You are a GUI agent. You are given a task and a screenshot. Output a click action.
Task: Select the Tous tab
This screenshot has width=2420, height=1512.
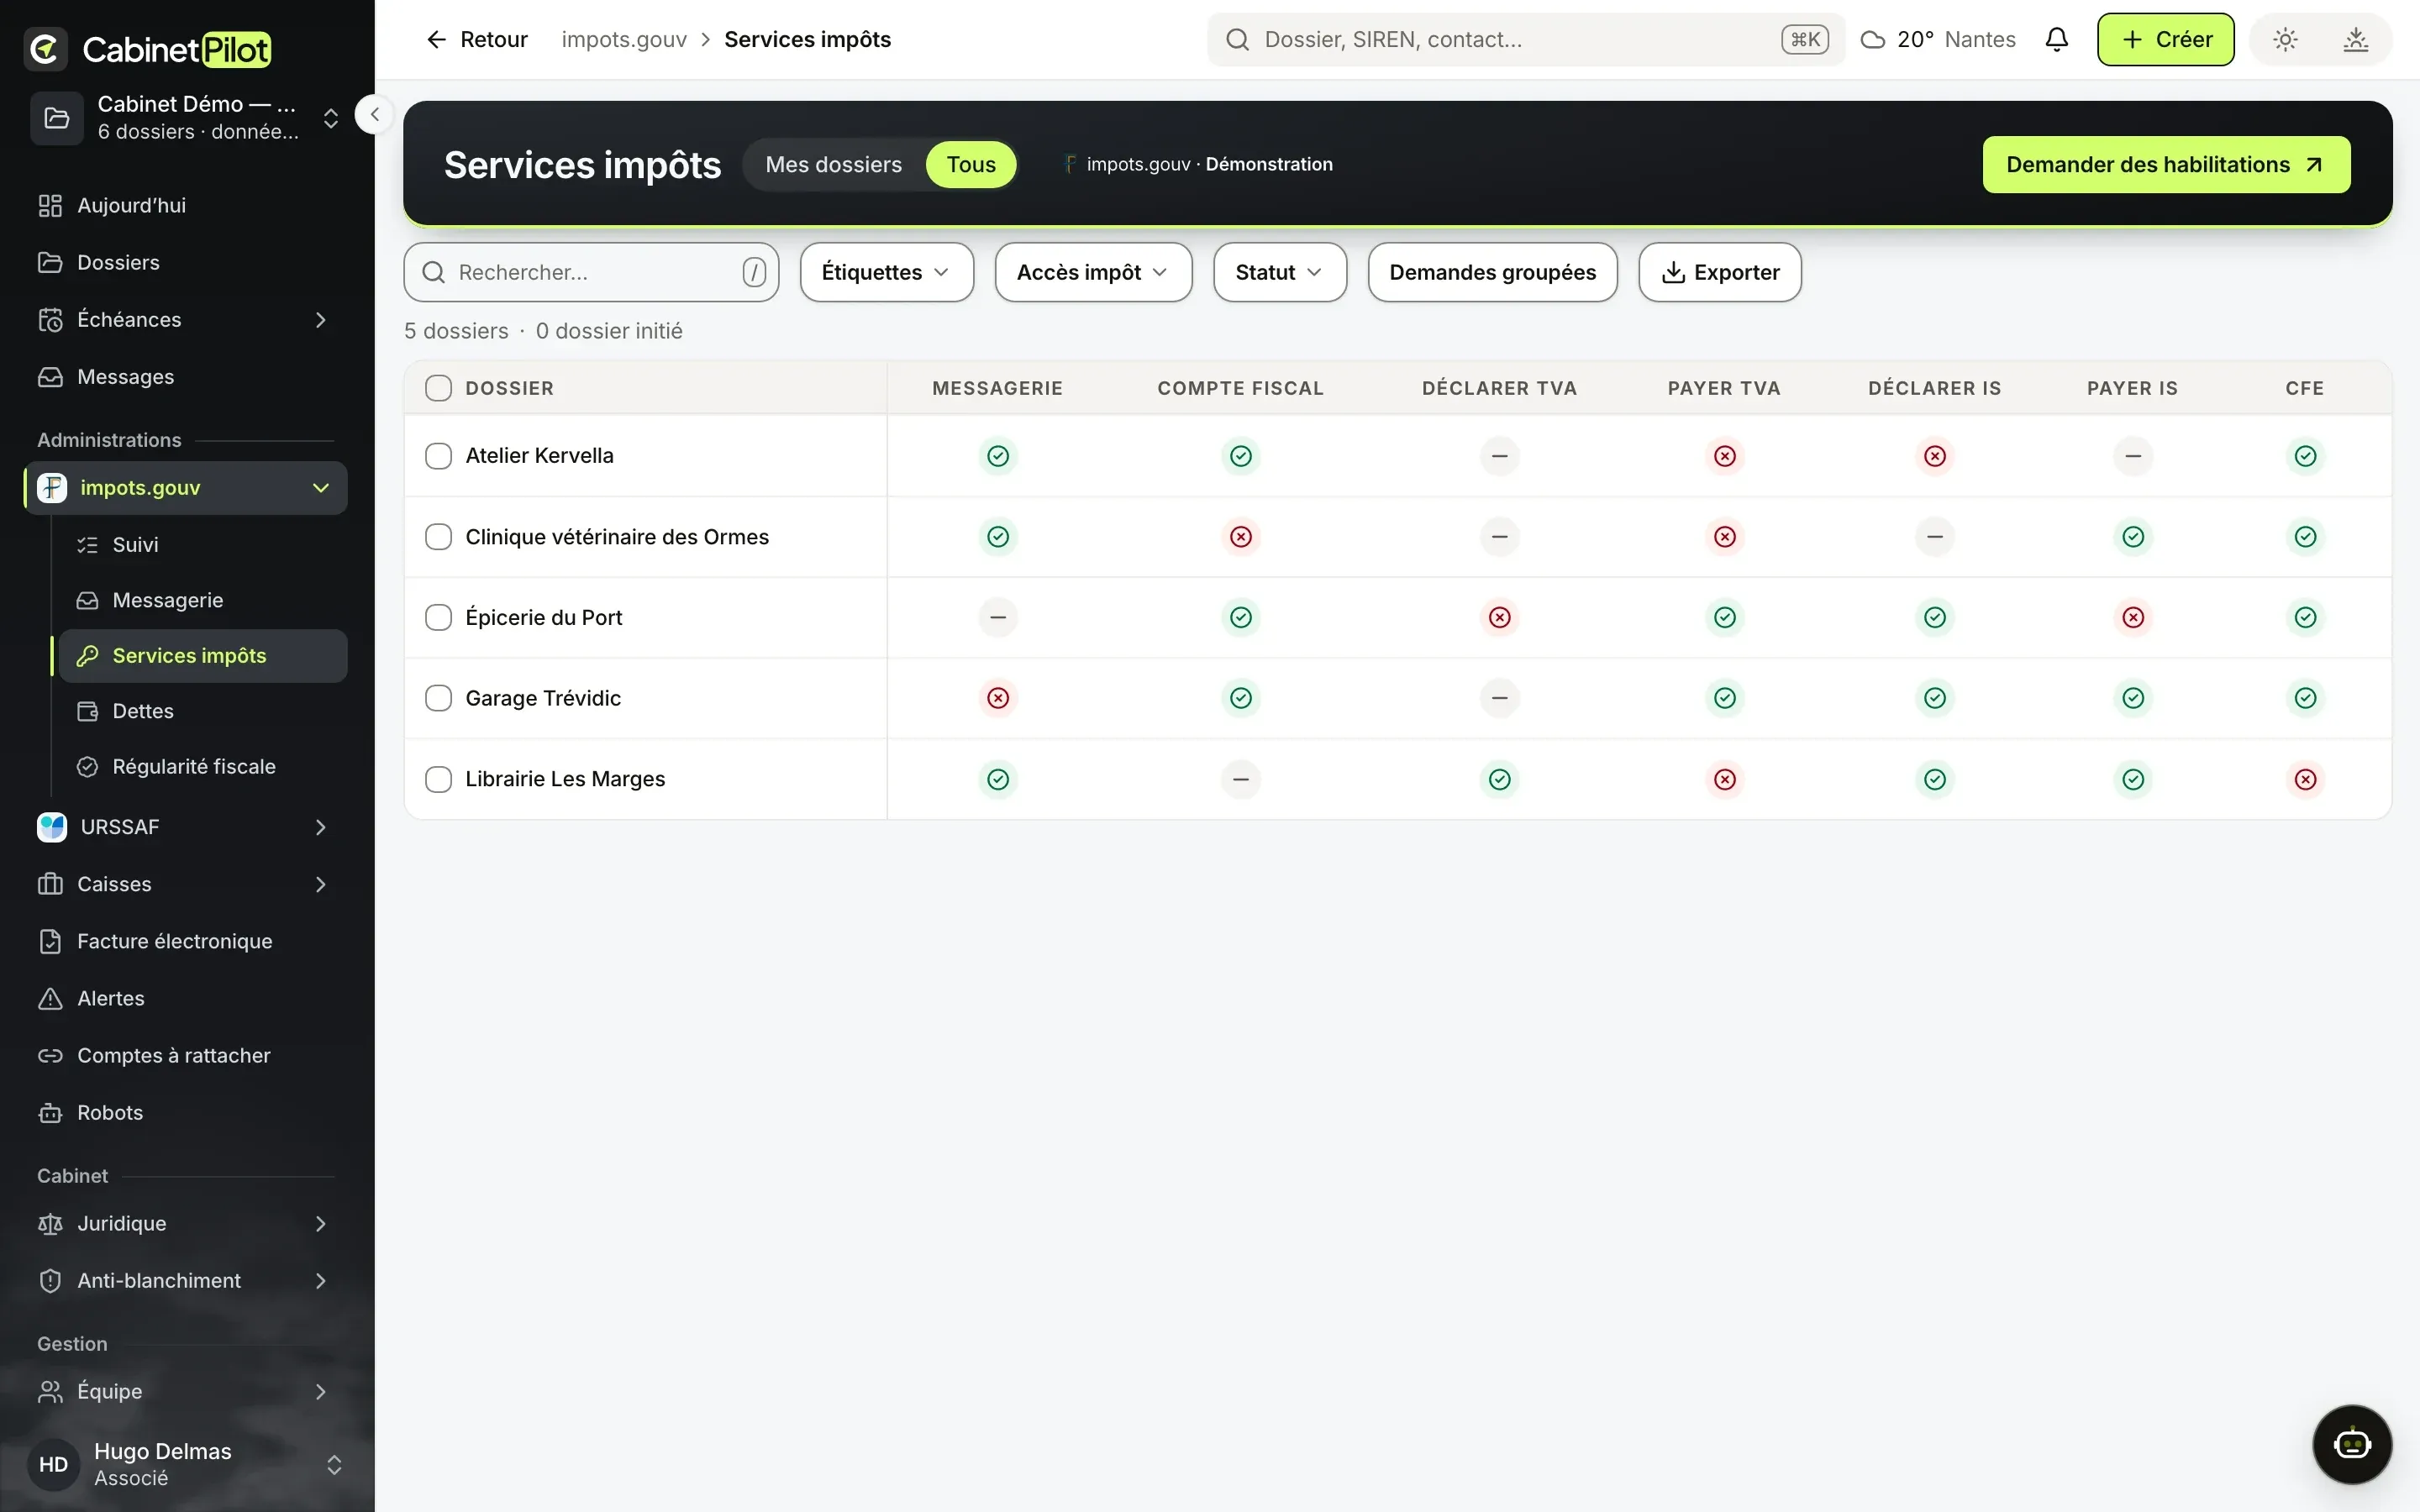click(x=971, y=165)
